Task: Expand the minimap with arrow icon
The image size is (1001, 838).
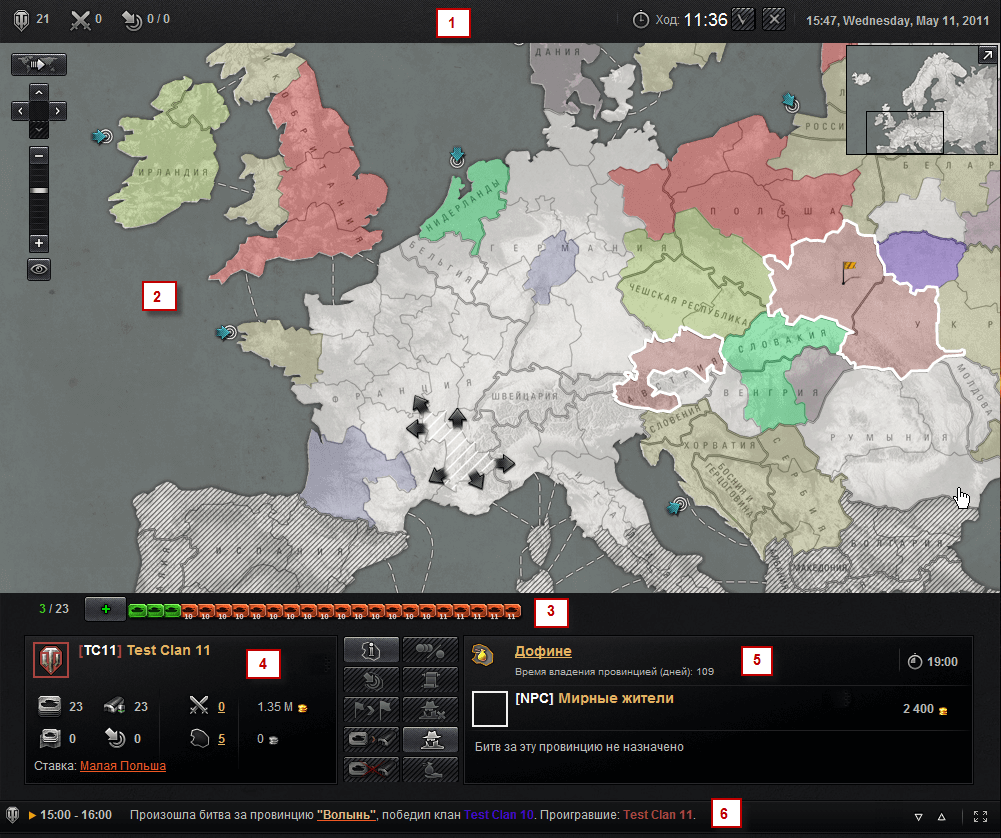Action: [987, 56]
